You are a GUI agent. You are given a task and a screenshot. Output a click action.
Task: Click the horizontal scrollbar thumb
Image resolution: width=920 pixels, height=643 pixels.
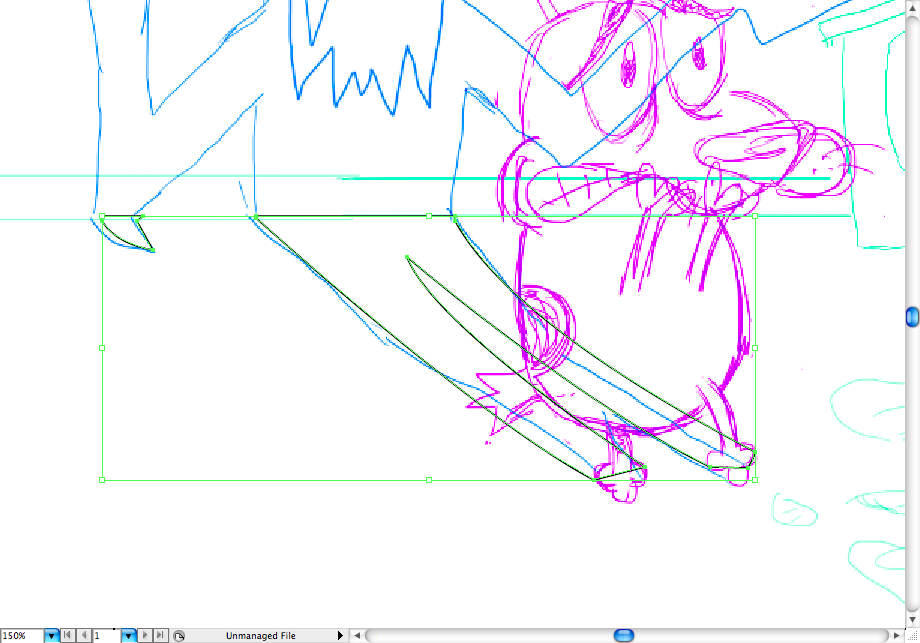pyautogui.click(x=624, y=635)
